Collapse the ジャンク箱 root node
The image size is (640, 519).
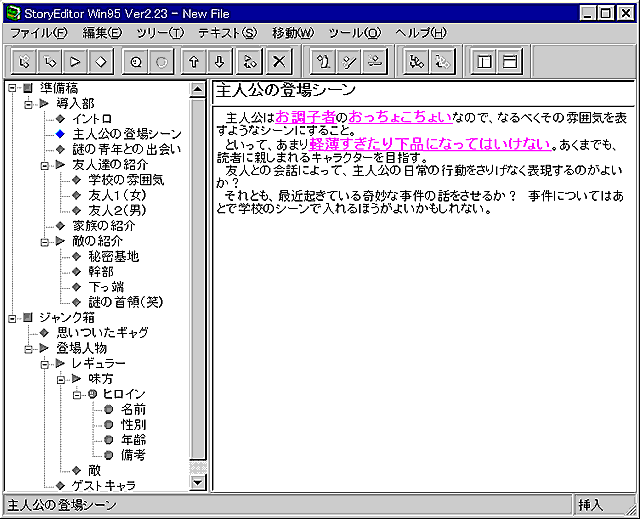click(12, 318)
